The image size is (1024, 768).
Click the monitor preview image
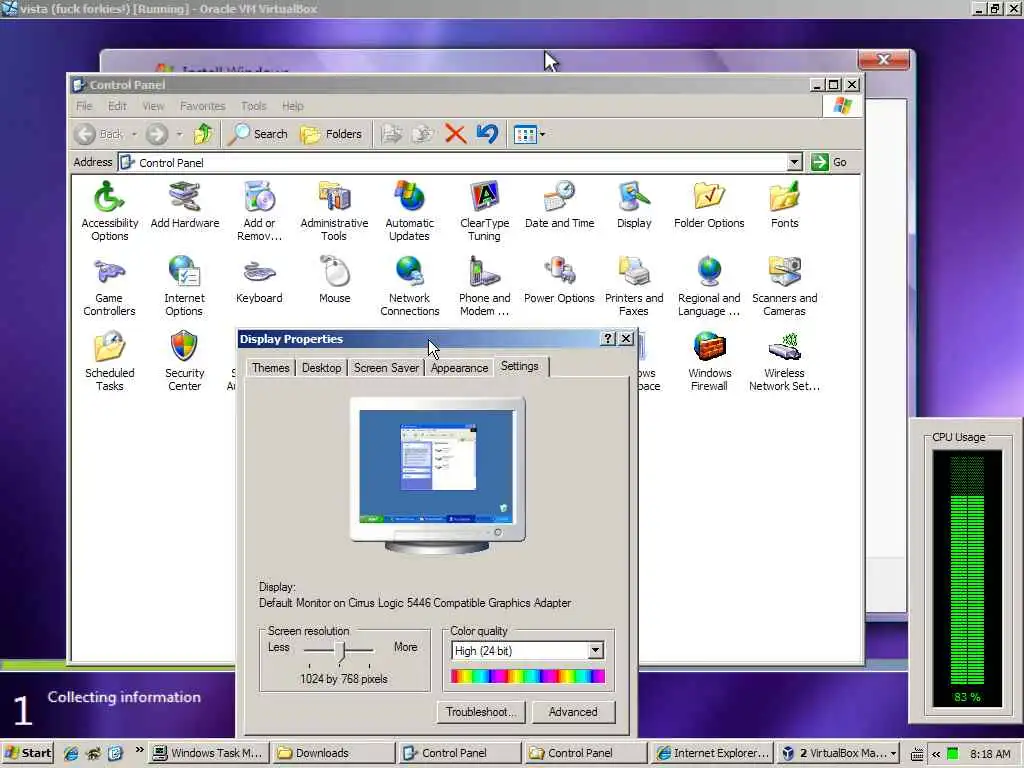tap(437, 474)
